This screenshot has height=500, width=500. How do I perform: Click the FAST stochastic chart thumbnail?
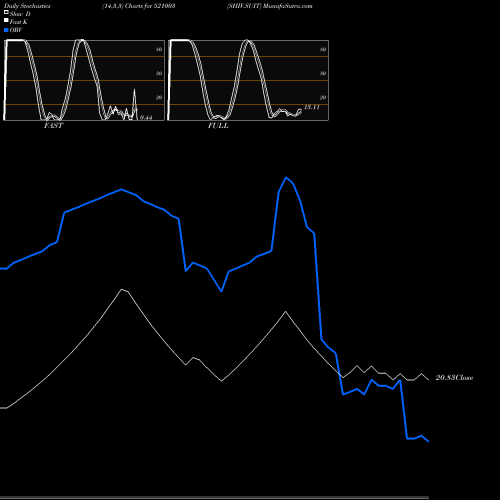(x=84, y=80)
